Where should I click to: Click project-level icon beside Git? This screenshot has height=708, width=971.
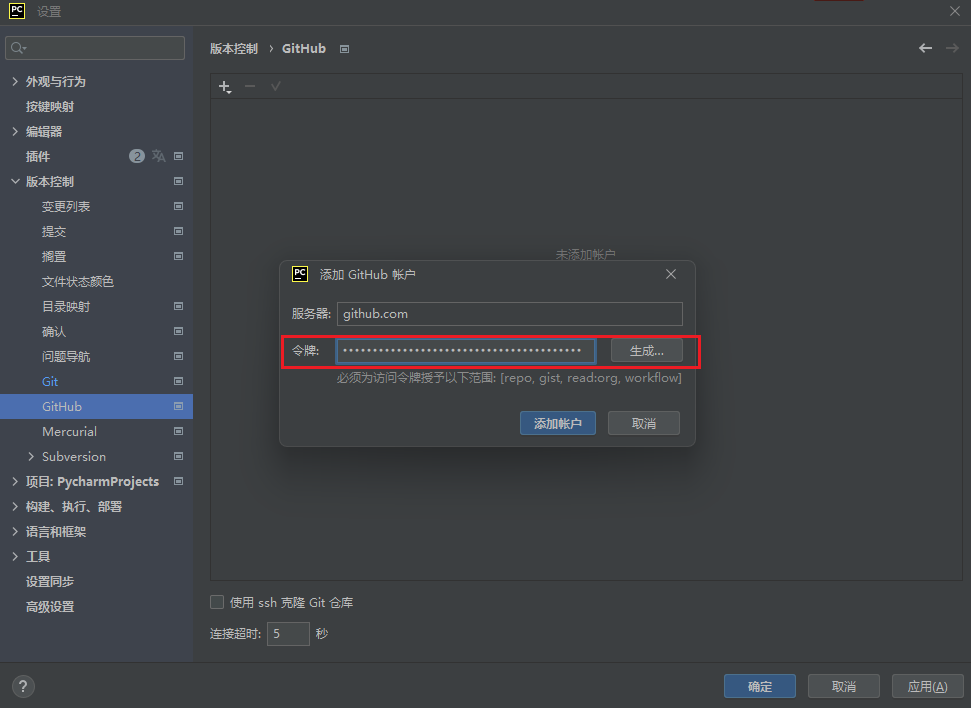coord(178,381)
